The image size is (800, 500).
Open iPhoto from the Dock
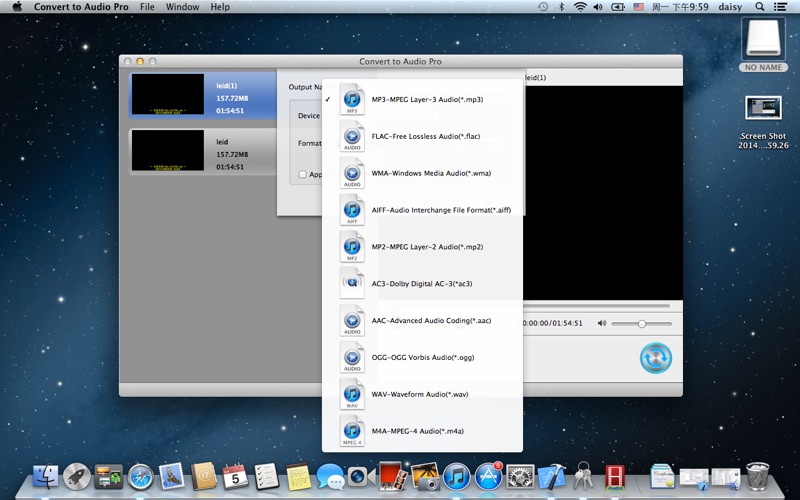coord(425,477)
